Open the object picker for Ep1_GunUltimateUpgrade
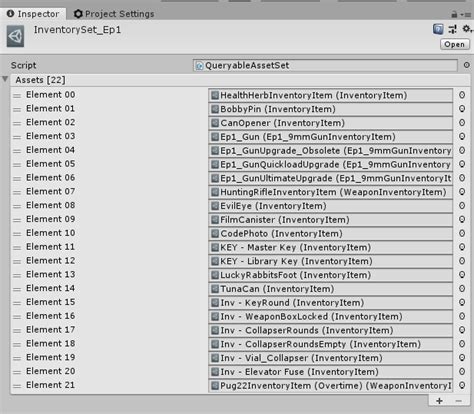 click(462, 178)
